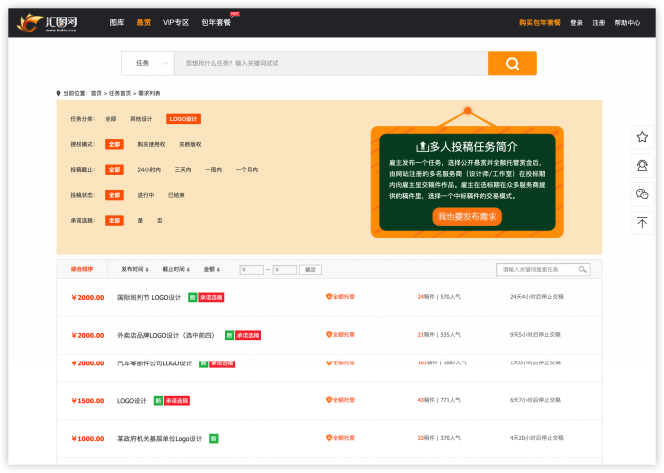
Task: Click the shield 全额托管 icon in the 外卖店品牌 row
Action: point(329,335)
